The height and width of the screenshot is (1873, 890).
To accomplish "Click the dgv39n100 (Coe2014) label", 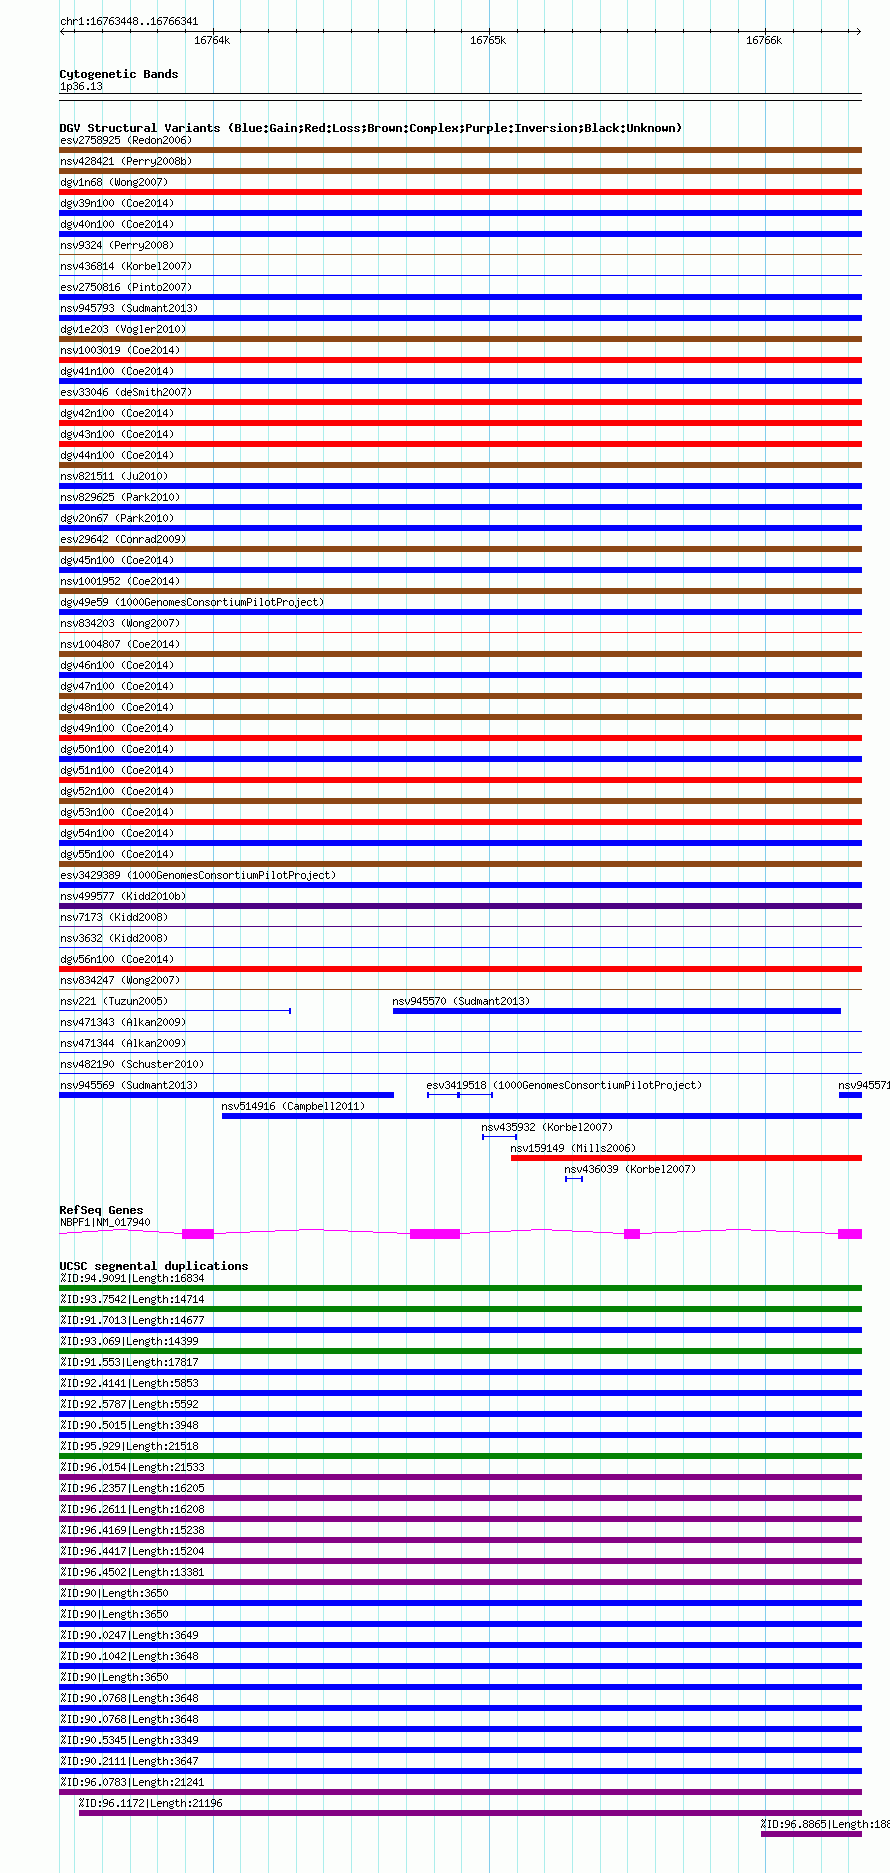I will coord(117,203).
